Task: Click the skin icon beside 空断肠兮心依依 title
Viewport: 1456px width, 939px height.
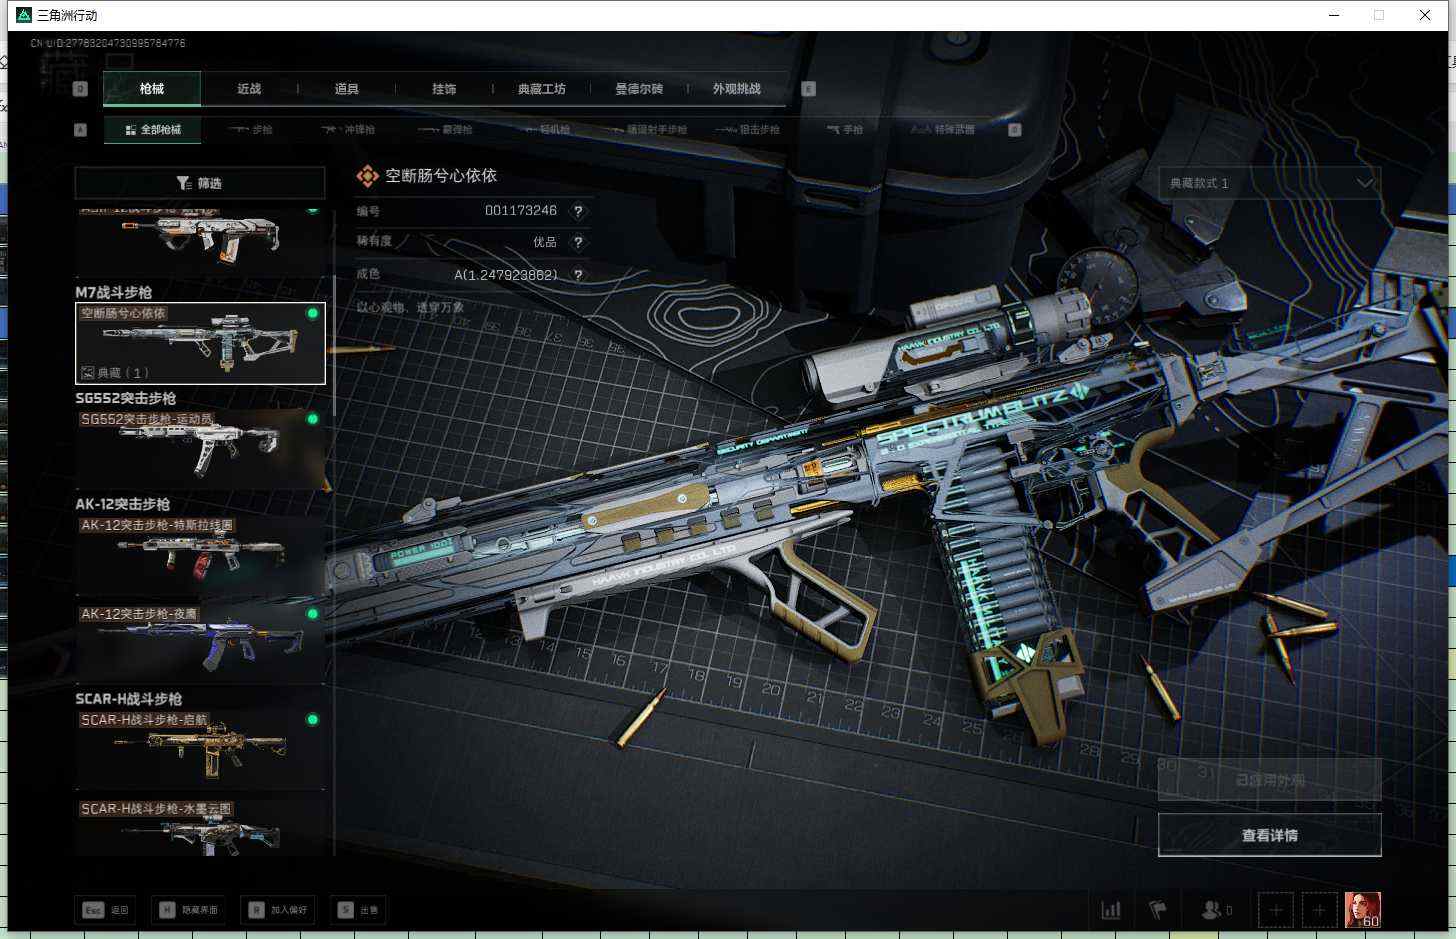Action: tap(367, 176)
